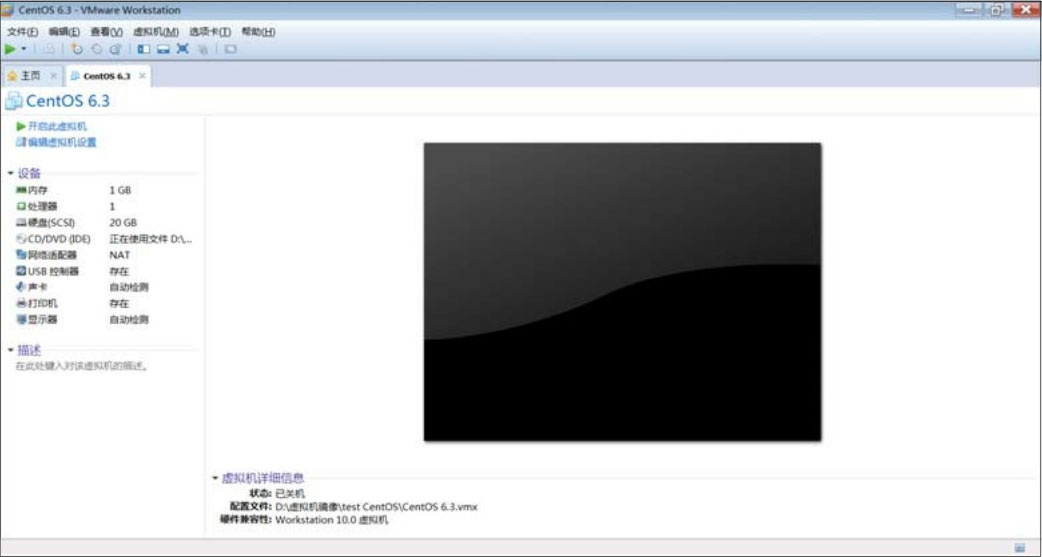Viewport: 1042px width, 557px height.
Task: Restore down the VMware Workstation window
Action: [x=996, y=10]
